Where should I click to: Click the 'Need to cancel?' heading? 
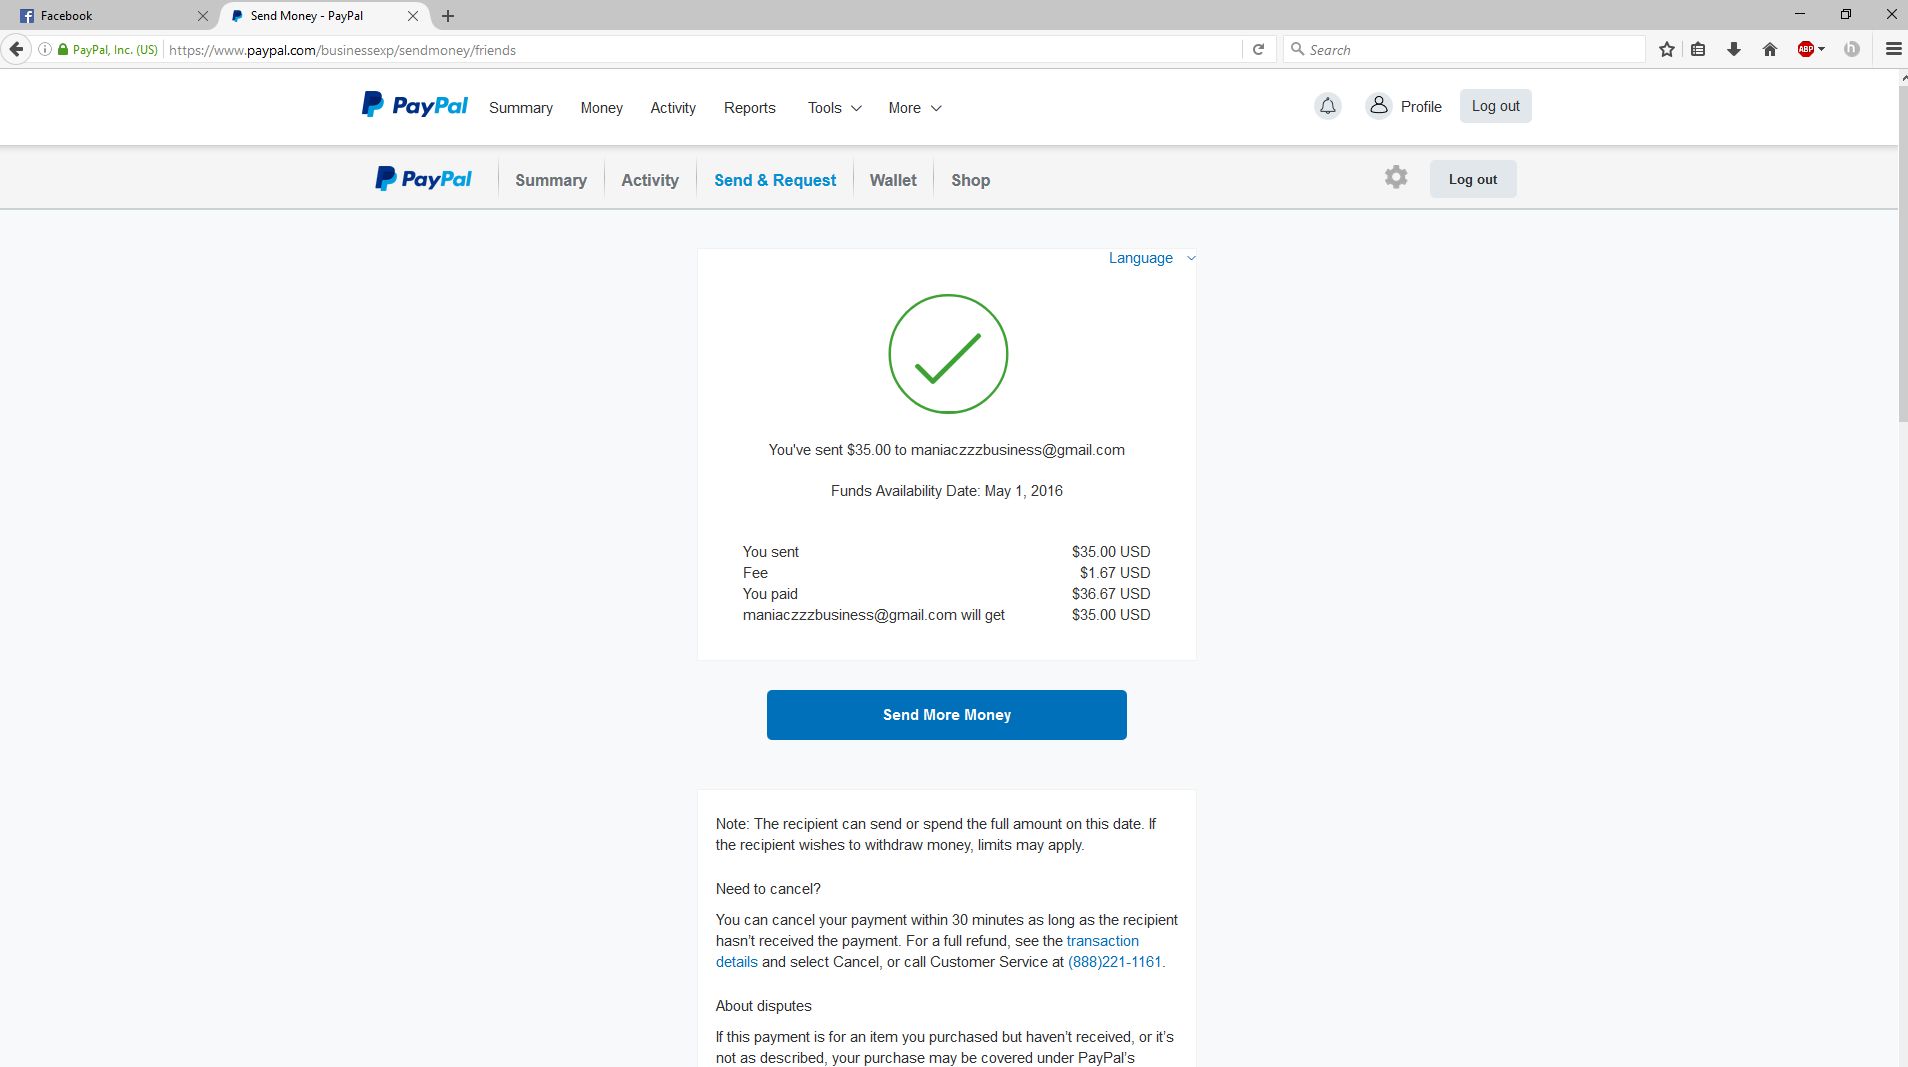[768, 889]
